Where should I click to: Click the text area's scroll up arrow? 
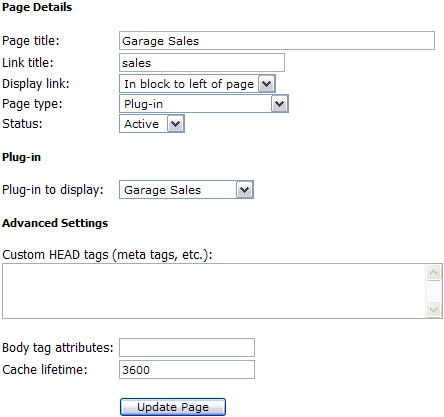434,273
